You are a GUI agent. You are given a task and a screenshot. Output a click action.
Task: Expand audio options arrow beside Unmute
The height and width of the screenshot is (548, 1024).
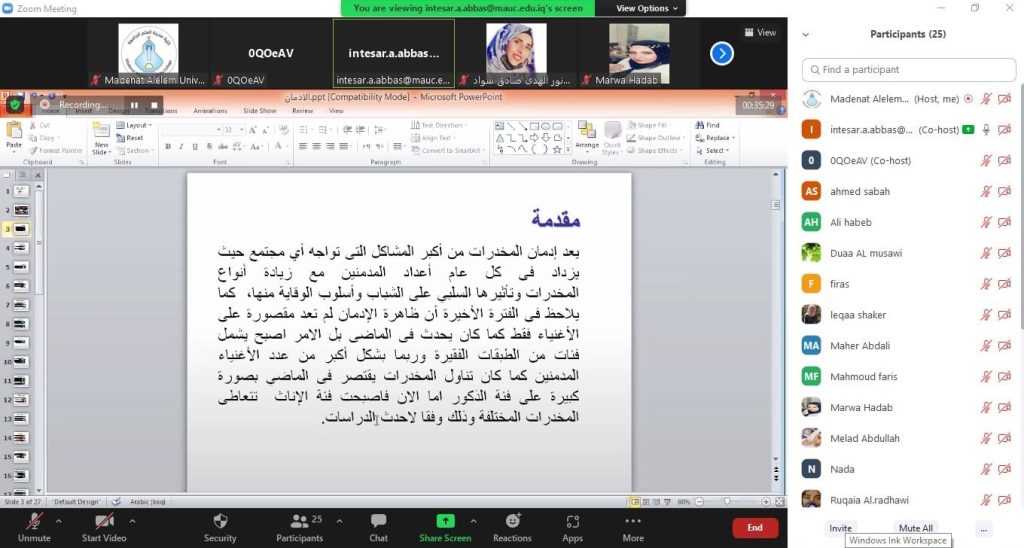click(59, 521)
